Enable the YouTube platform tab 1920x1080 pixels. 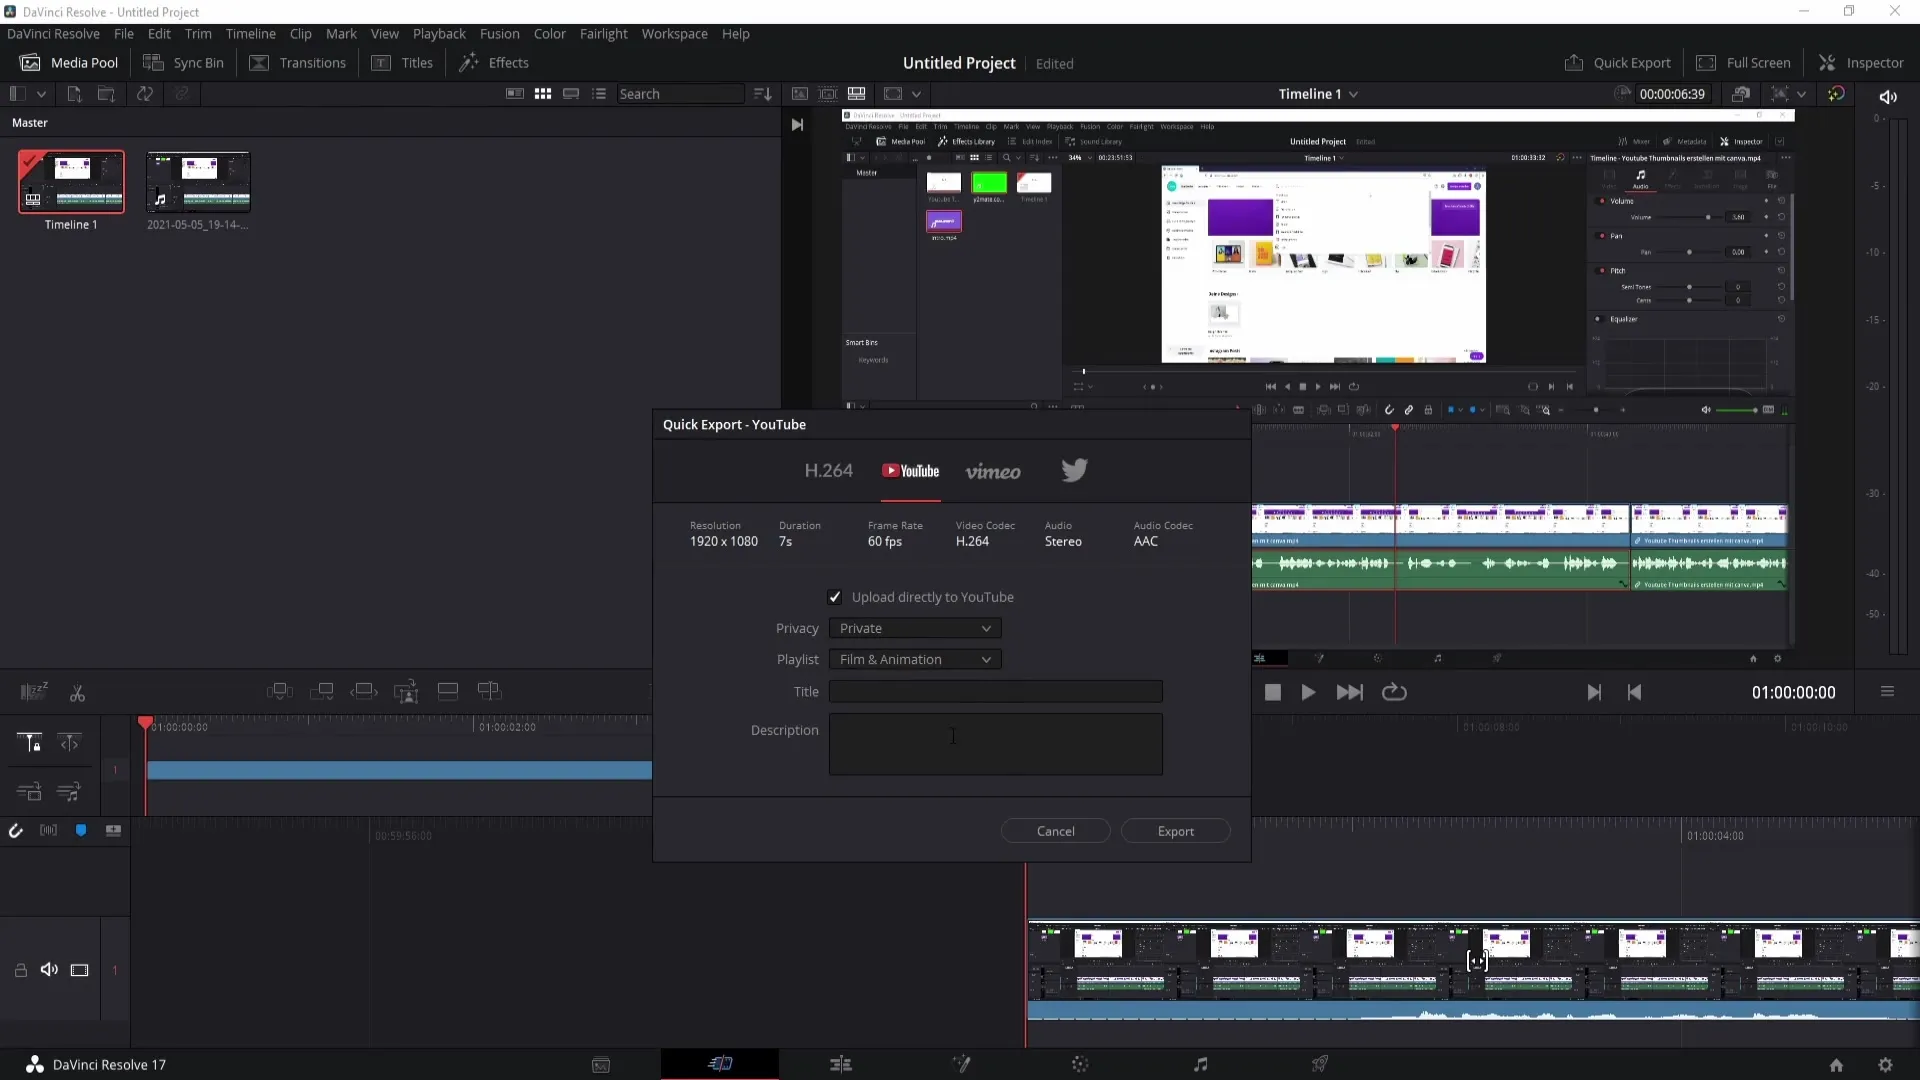coord(910,472)
